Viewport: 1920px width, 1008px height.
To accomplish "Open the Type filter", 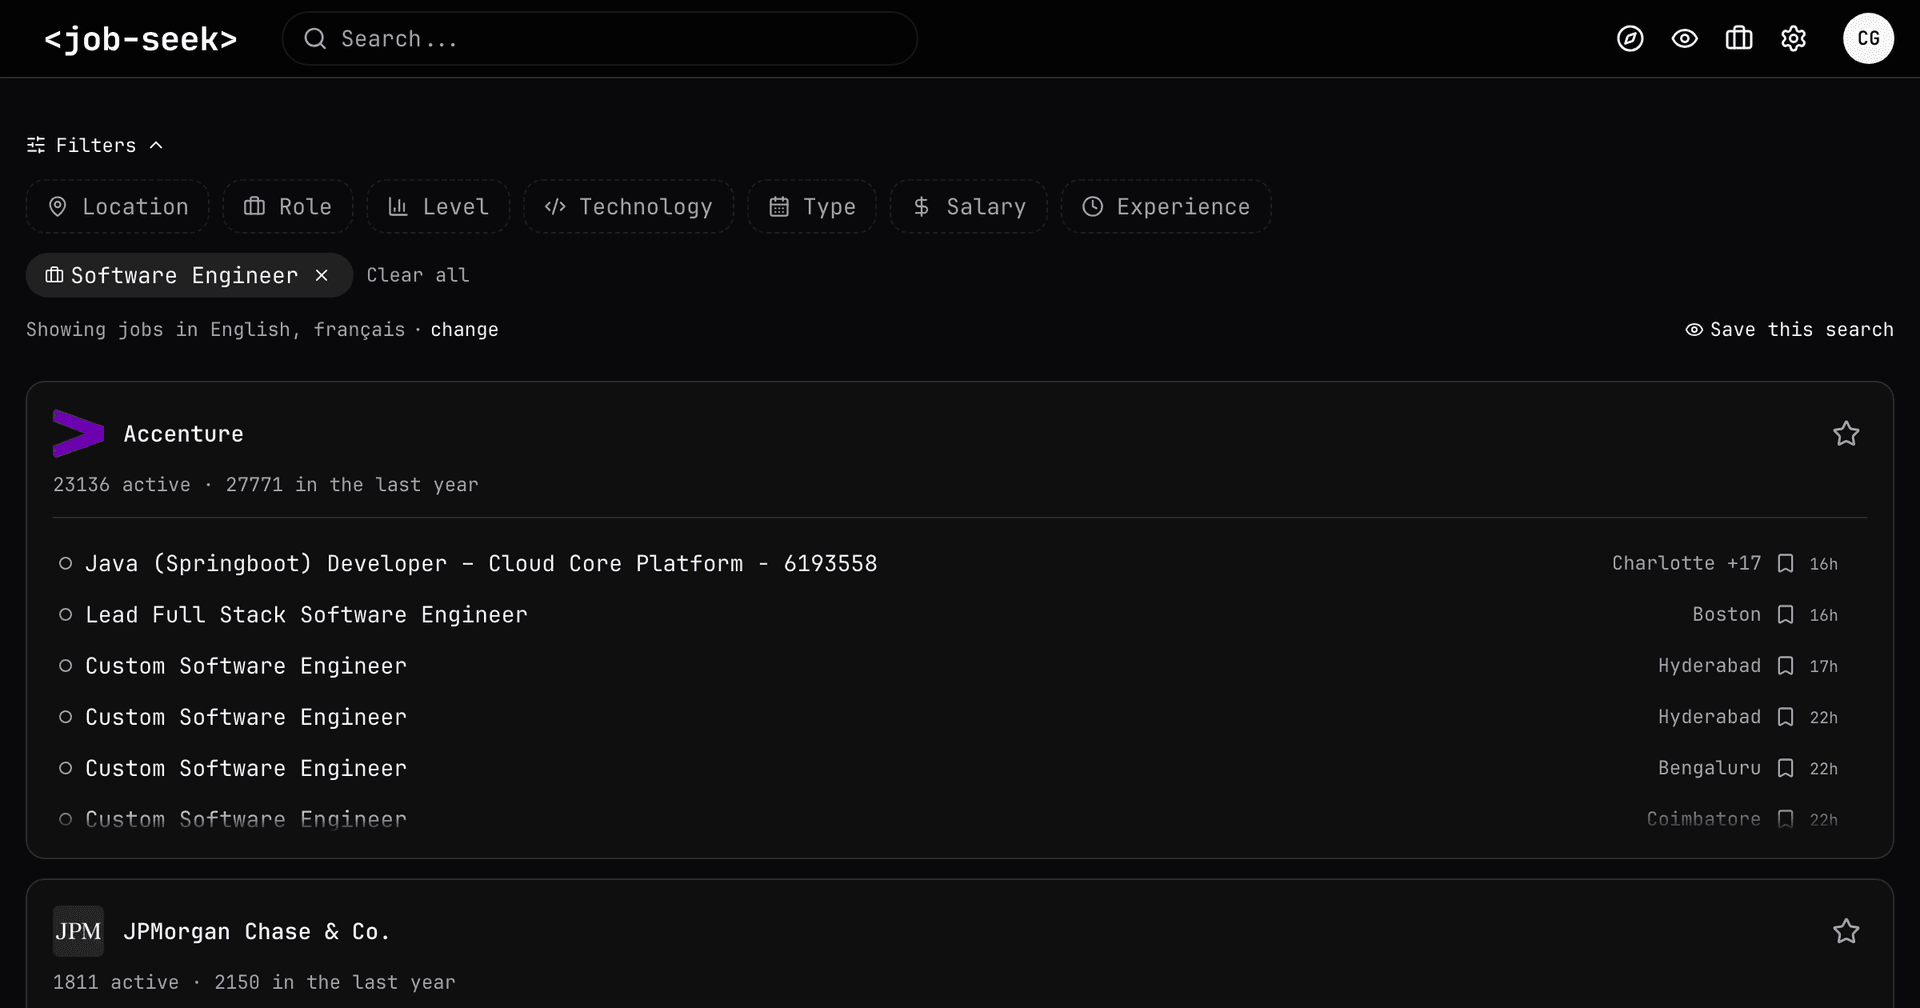I will coord(812,207).
